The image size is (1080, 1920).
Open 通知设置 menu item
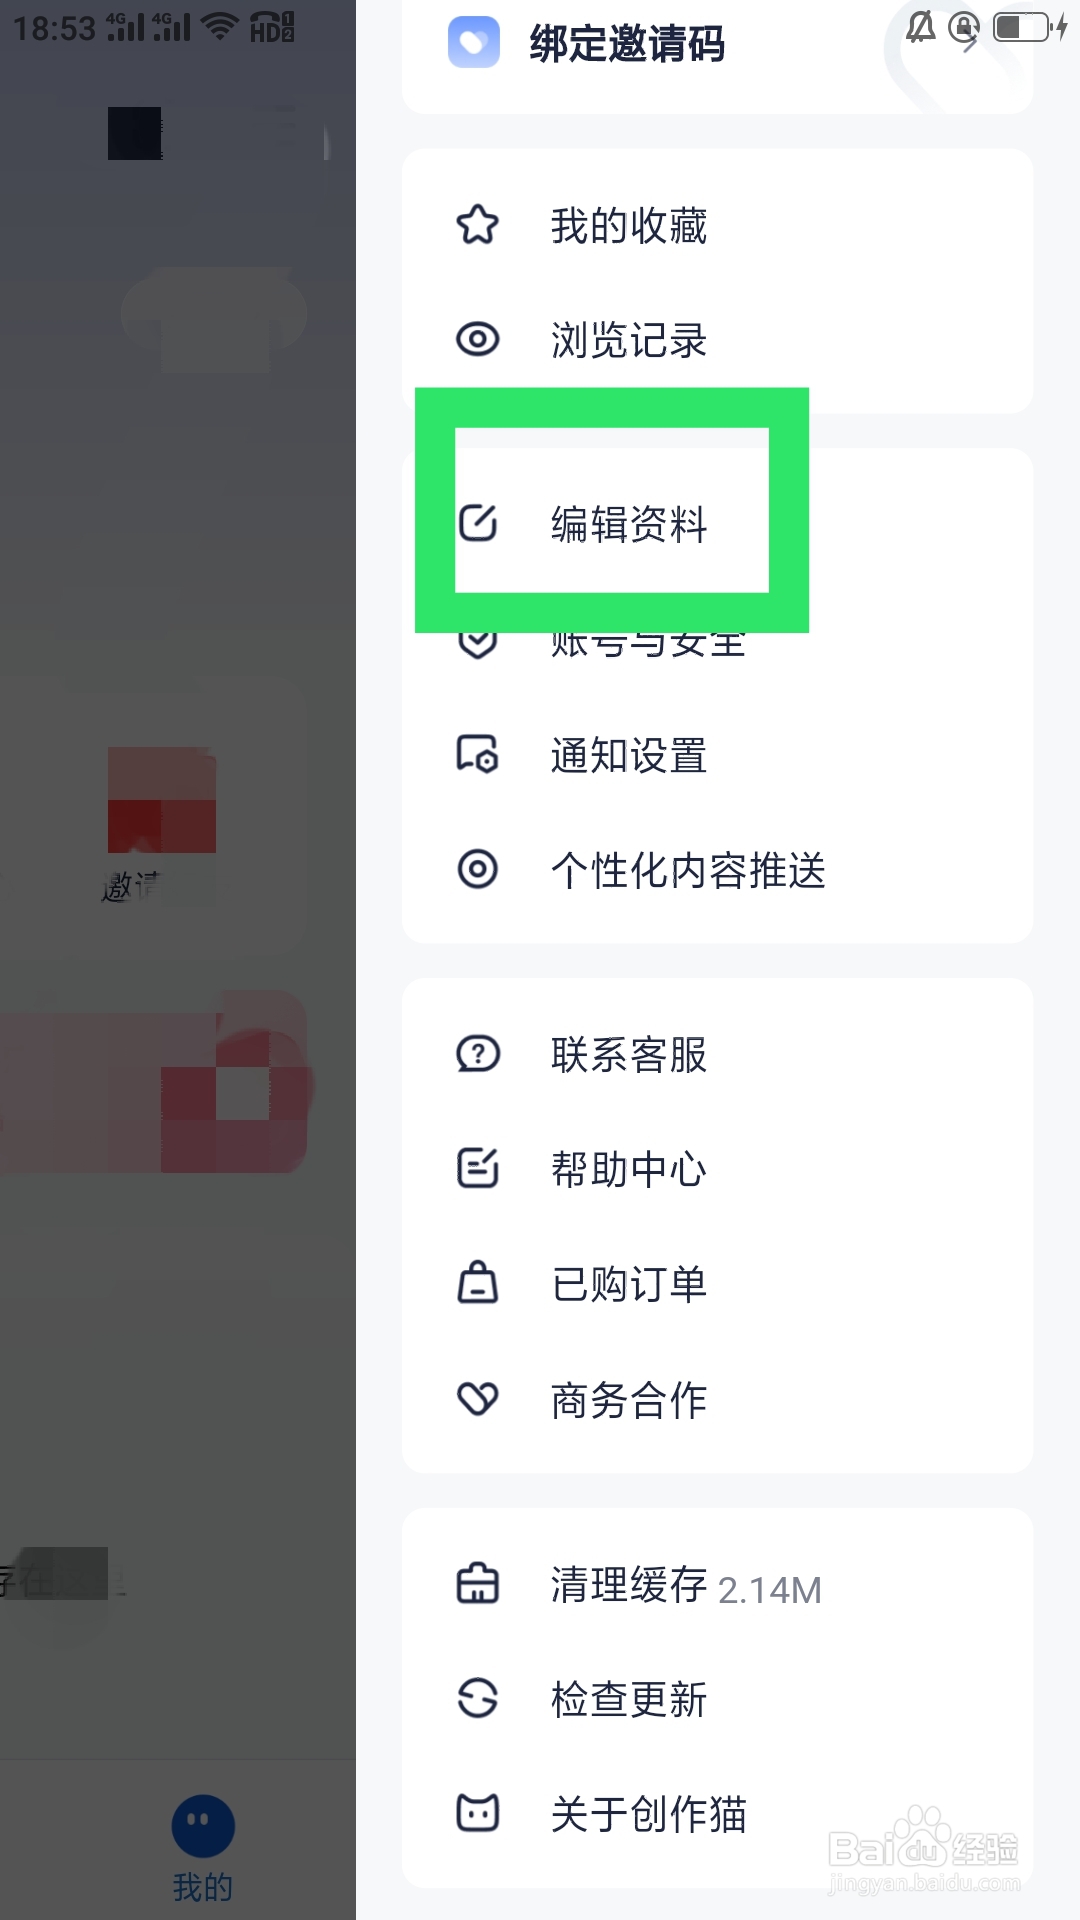(x=717, y=755)
